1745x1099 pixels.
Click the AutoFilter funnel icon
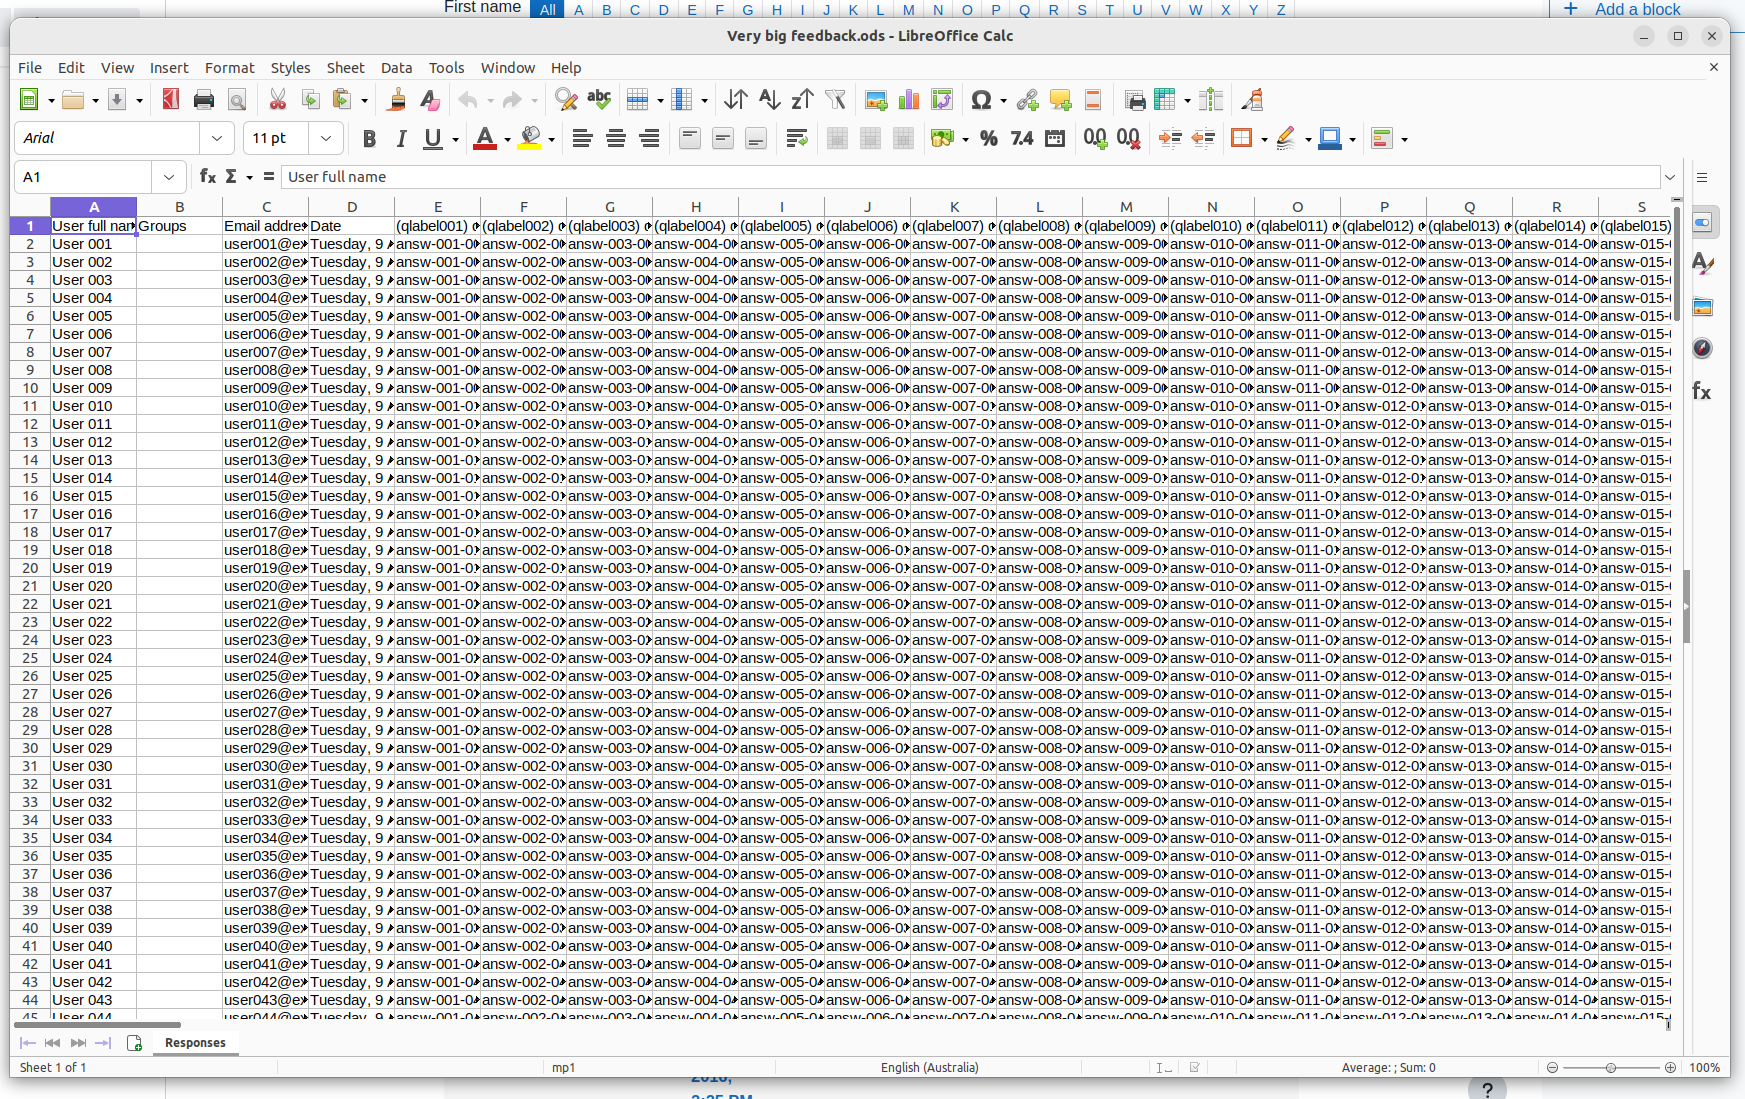[835, 100]
